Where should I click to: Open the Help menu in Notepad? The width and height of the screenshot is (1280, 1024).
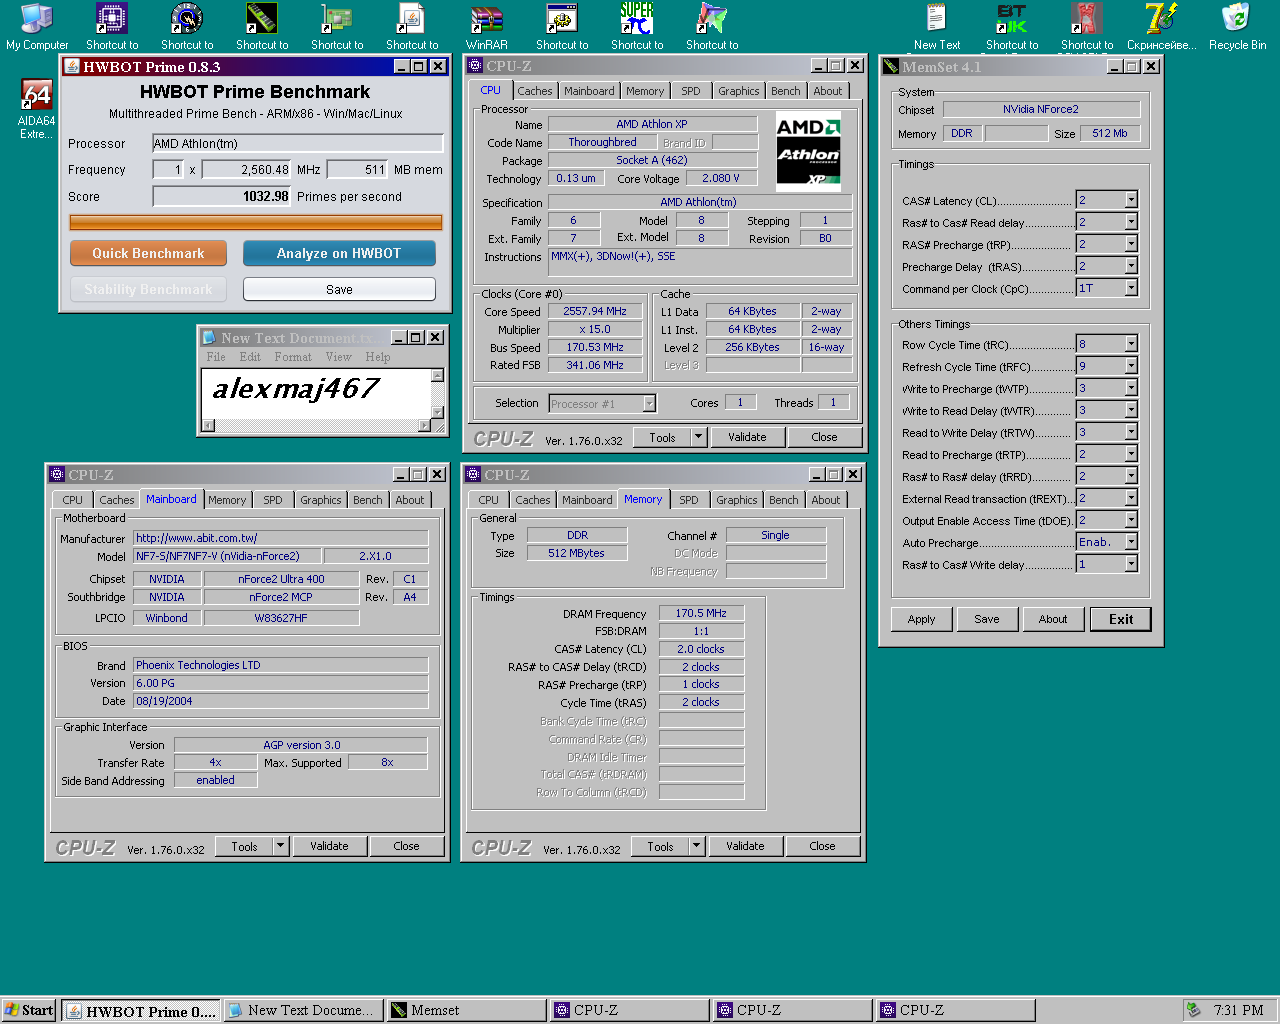pos(378,357)
